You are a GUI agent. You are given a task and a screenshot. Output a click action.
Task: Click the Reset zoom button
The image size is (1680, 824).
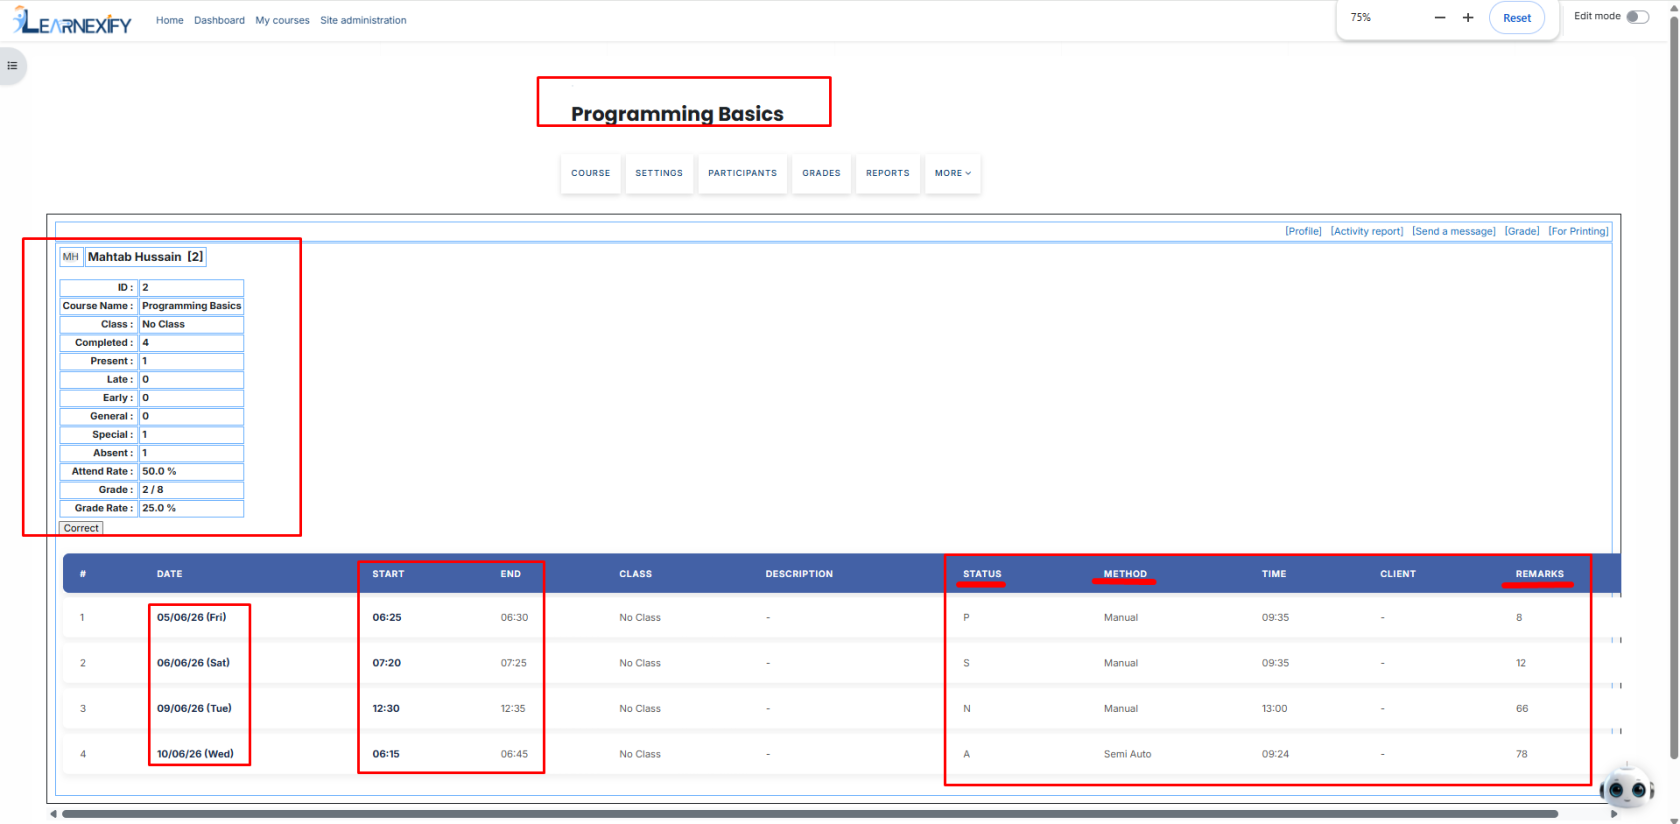click(x=1517, y=18)
